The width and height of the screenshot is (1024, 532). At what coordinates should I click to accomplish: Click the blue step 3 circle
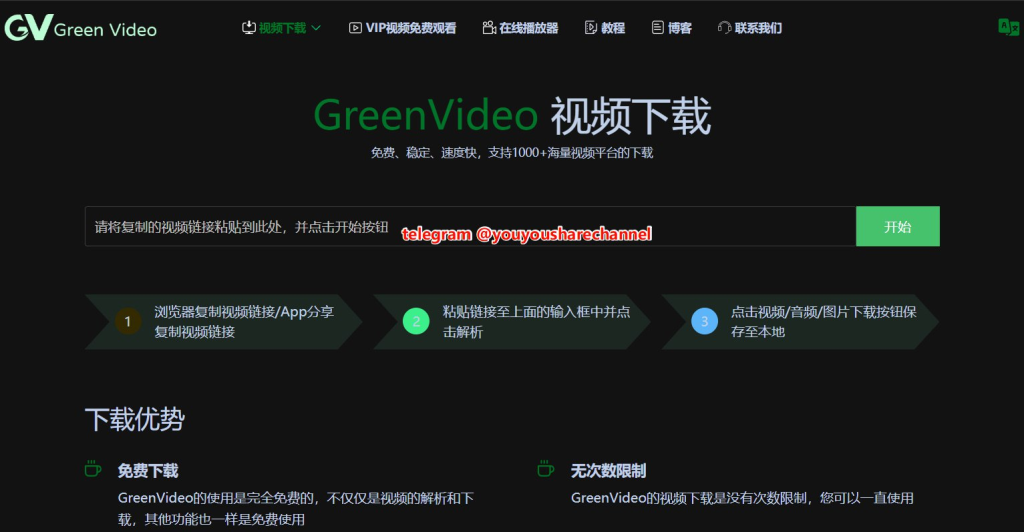tap(704, 321)
